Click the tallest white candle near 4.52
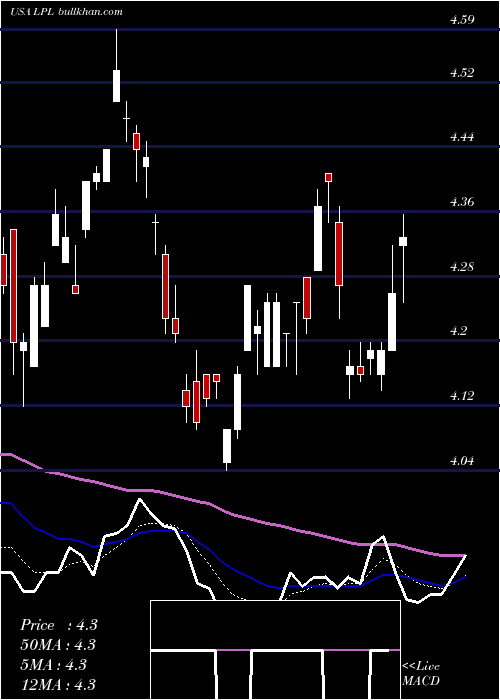 pos(116,86)
